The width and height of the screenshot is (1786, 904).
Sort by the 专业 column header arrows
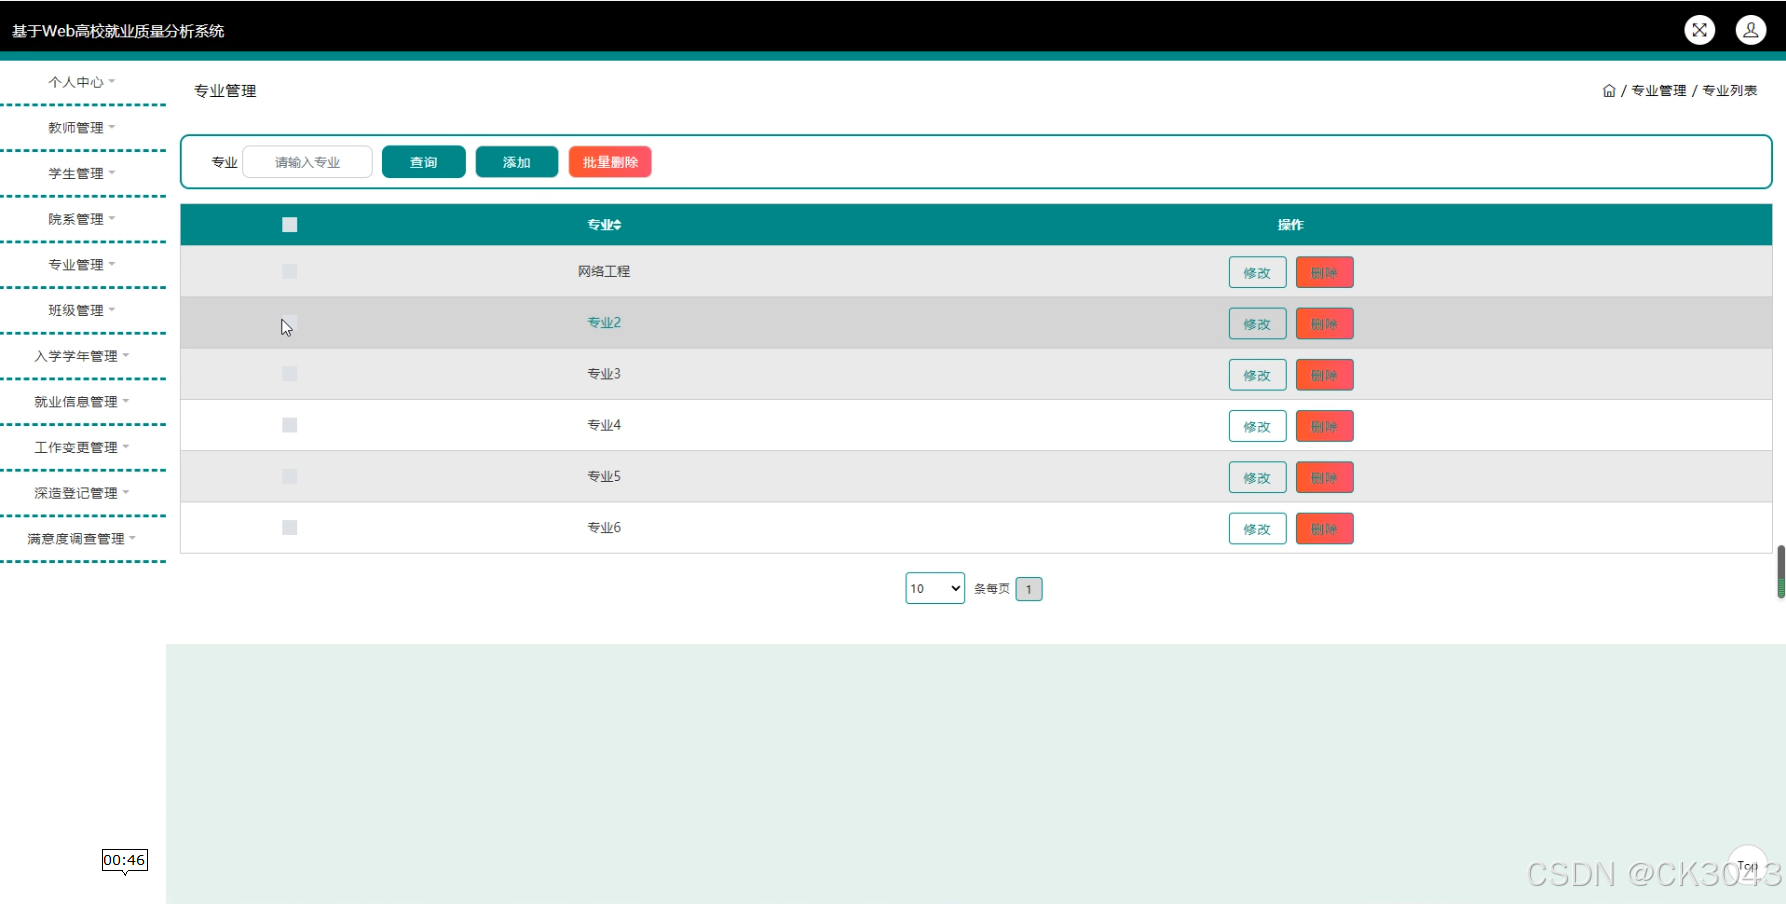(618, 225)
